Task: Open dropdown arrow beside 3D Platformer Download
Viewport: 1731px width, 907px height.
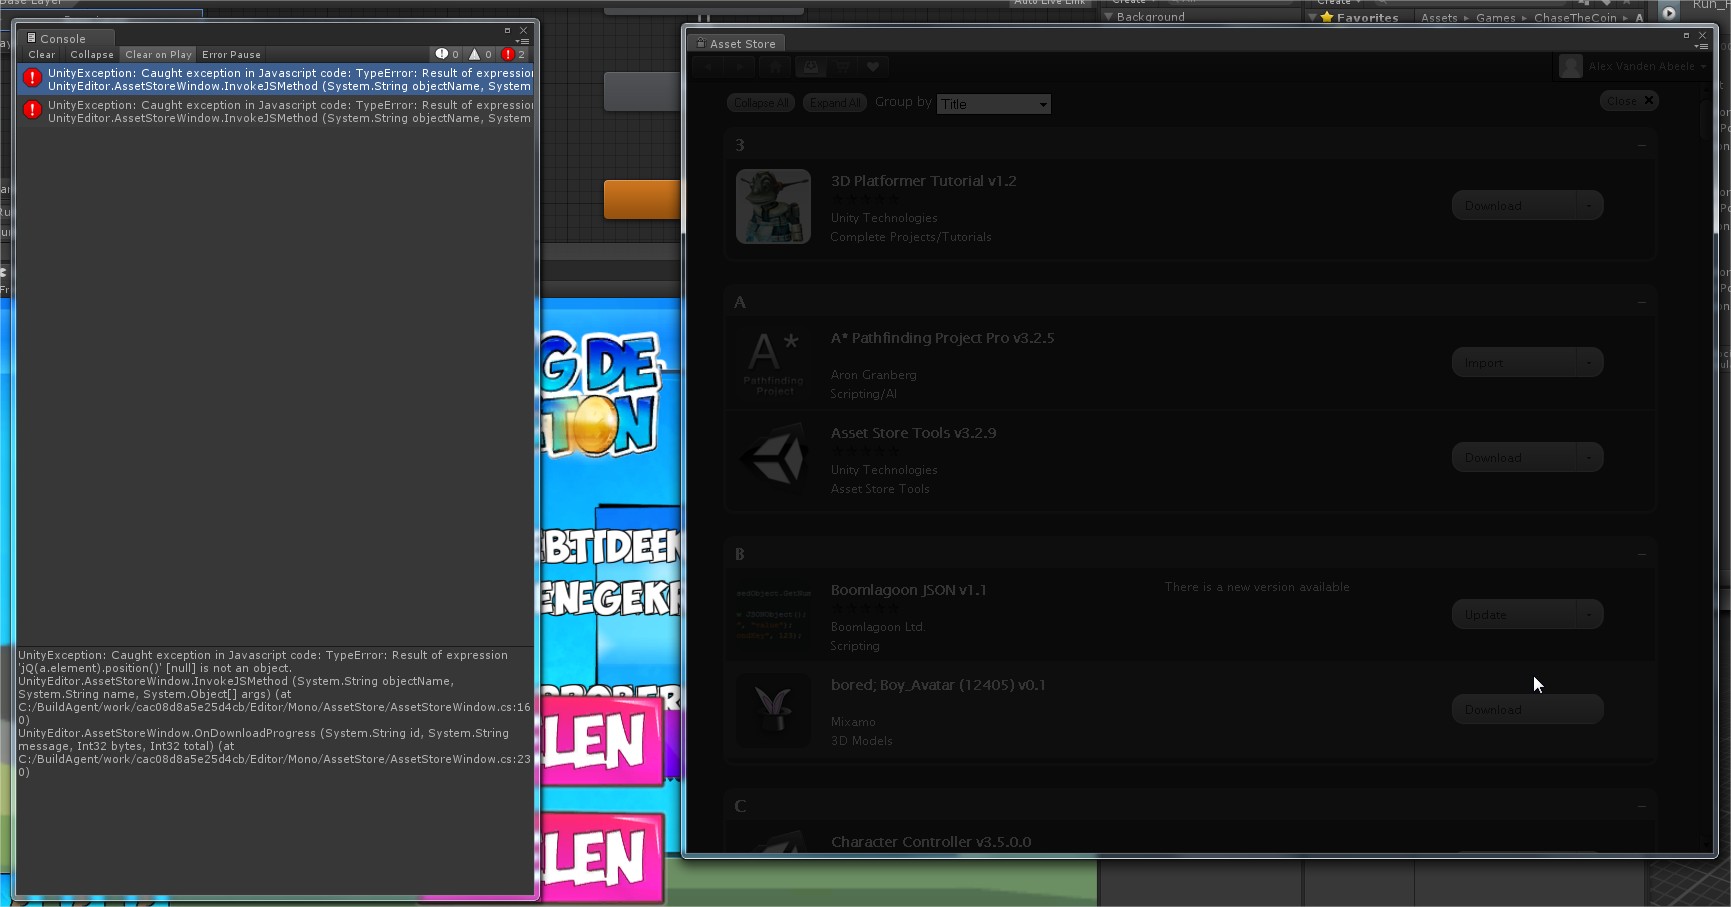Action: (1589, 206)
